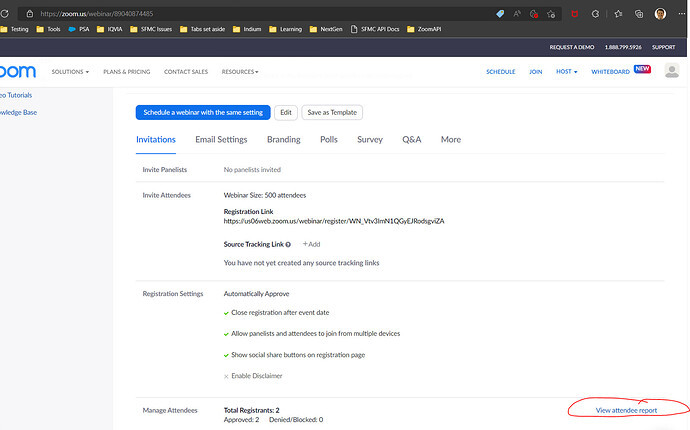
Task: Click the 'Automatically Approve' text
Action: [256, 294]
